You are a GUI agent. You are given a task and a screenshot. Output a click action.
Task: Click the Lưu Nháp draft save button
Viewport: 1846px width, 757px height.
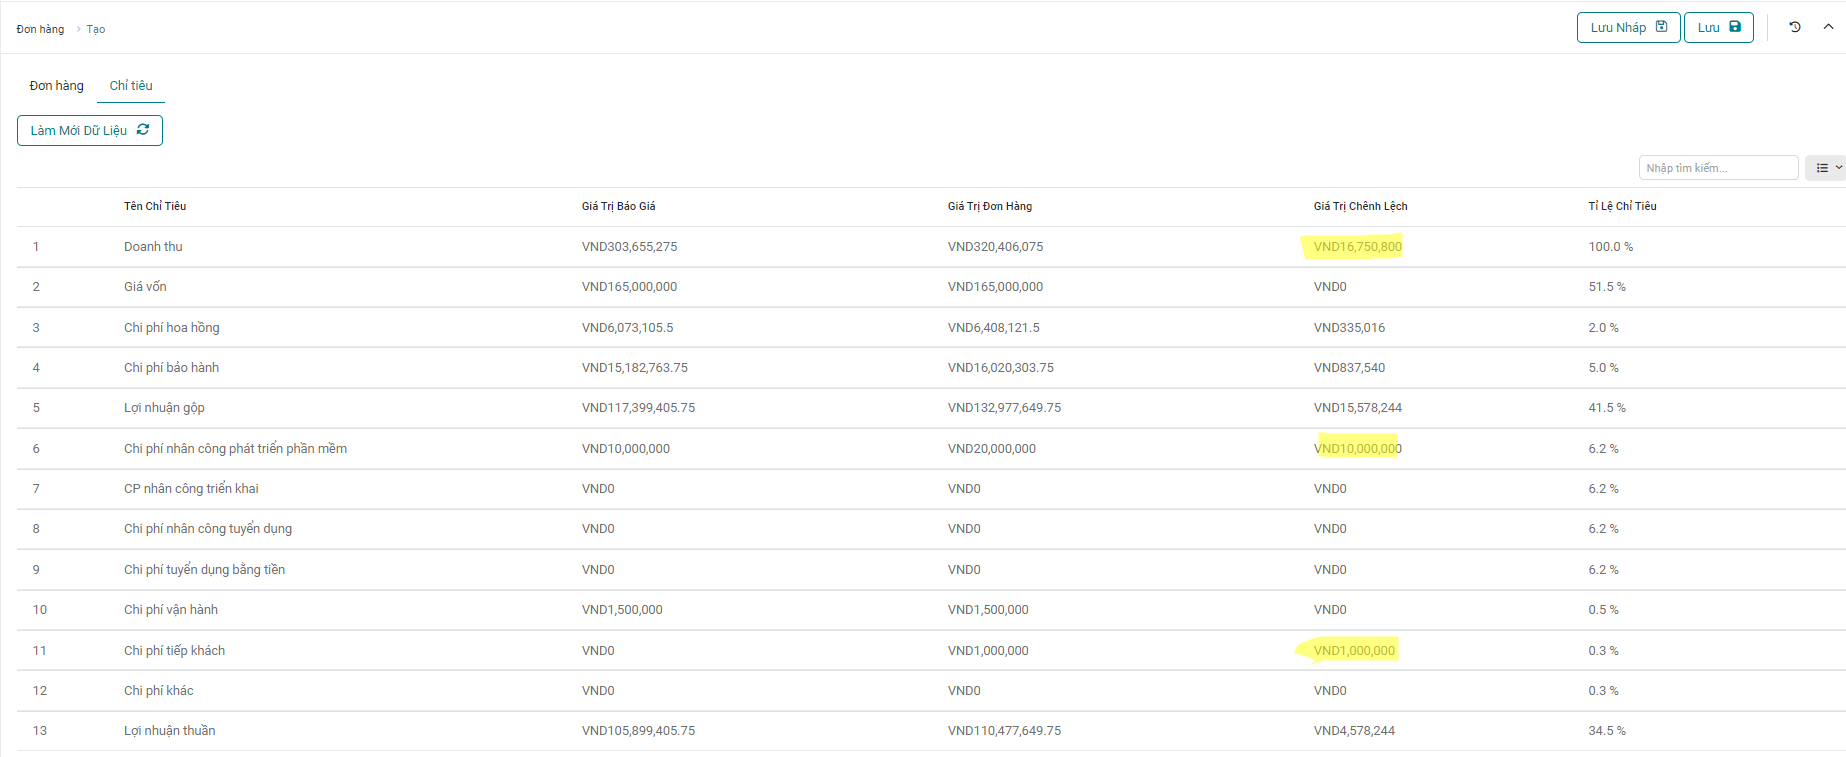tap(1628, 28)
